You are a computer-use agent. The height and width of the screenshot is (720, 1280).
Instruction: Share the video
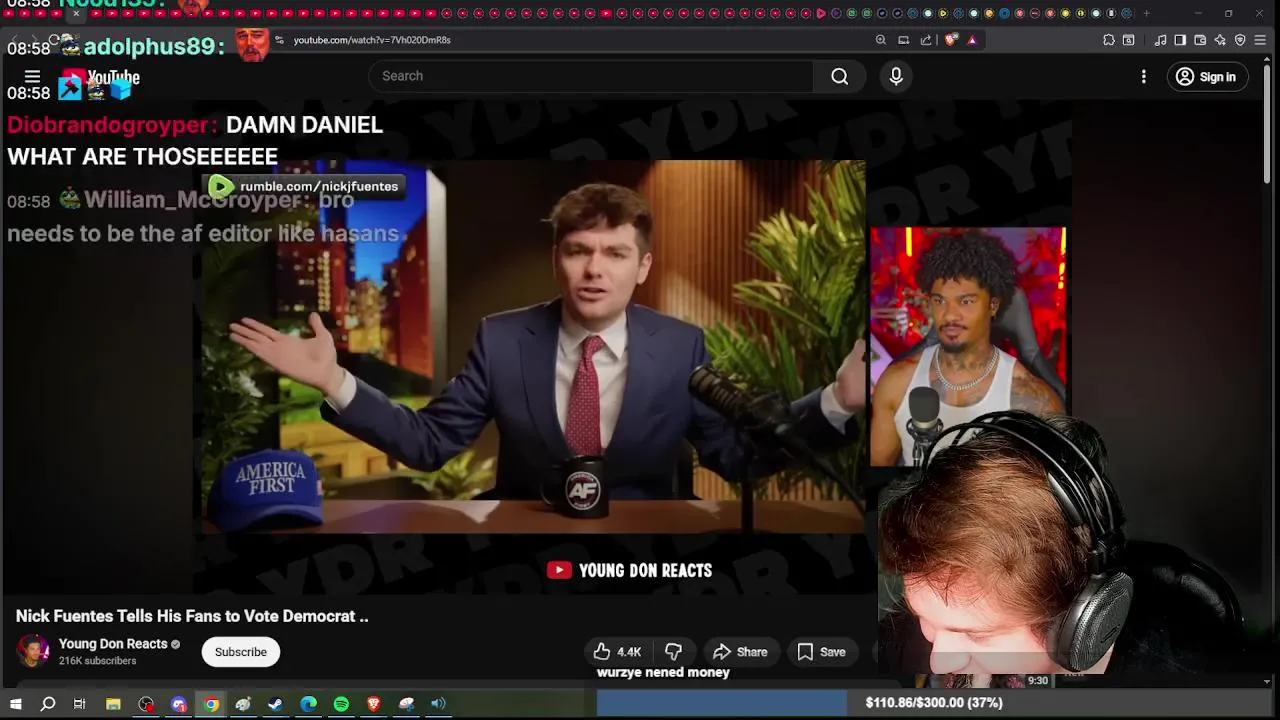740,652
